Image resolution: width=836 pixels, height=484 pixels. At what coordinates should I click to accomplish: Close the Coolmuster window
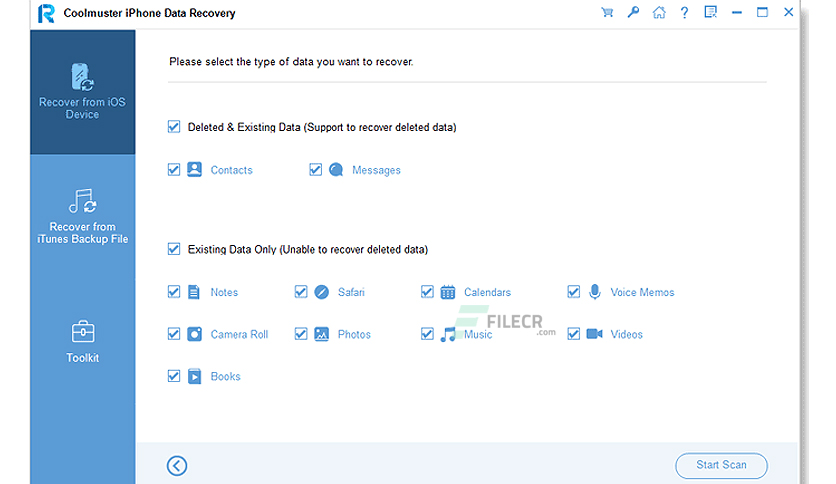[789, 12]
